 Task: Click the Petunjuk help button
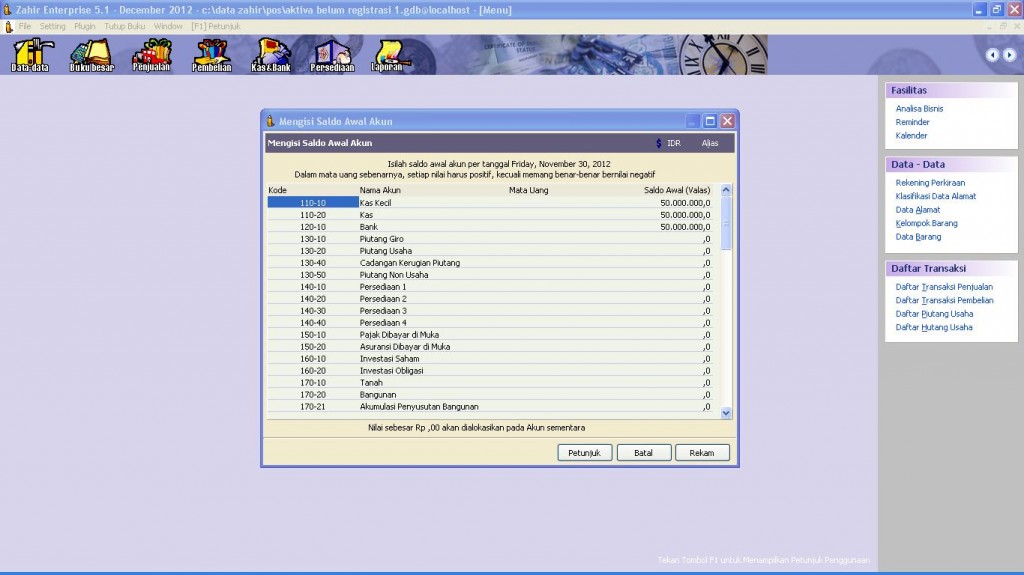(x=584, y=453)
